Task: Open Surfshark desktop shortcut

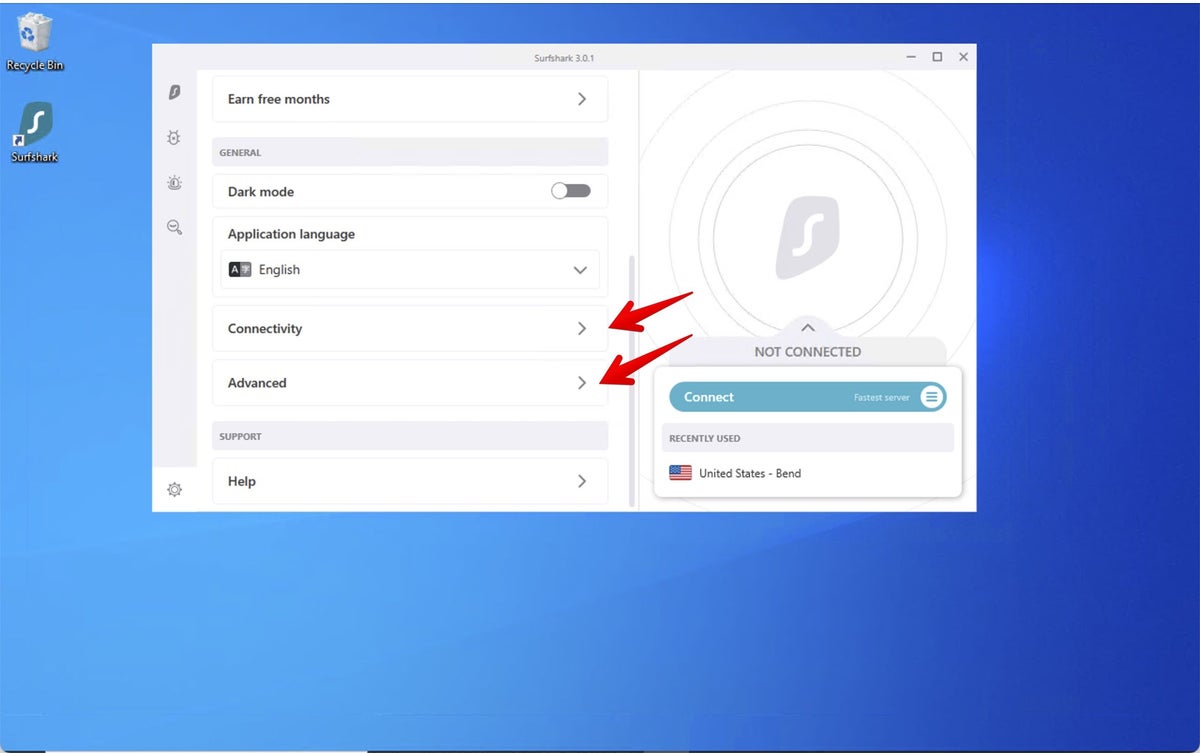Action: point(35,132)
